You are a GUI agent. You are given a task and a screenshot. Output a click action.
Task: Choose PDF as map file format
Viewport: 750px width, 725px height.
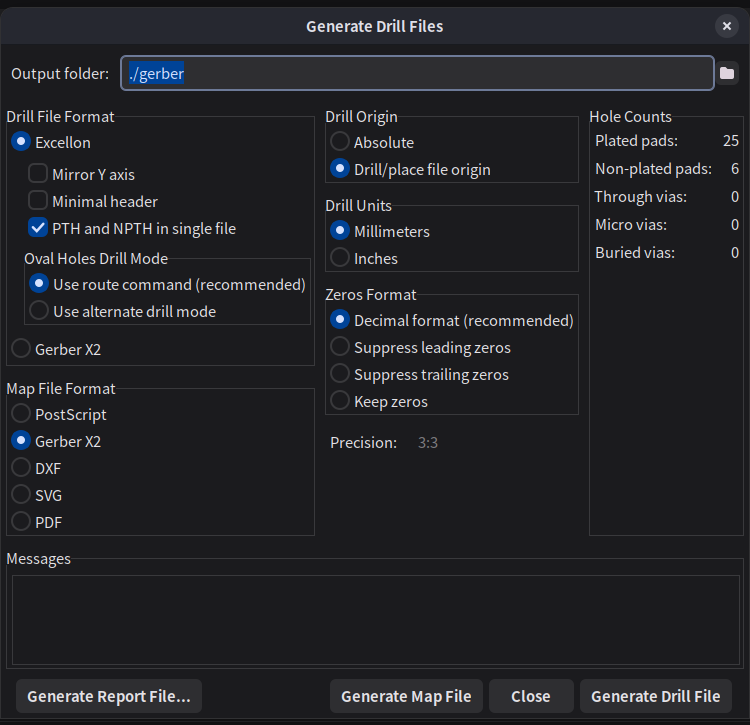click(20, 521)
